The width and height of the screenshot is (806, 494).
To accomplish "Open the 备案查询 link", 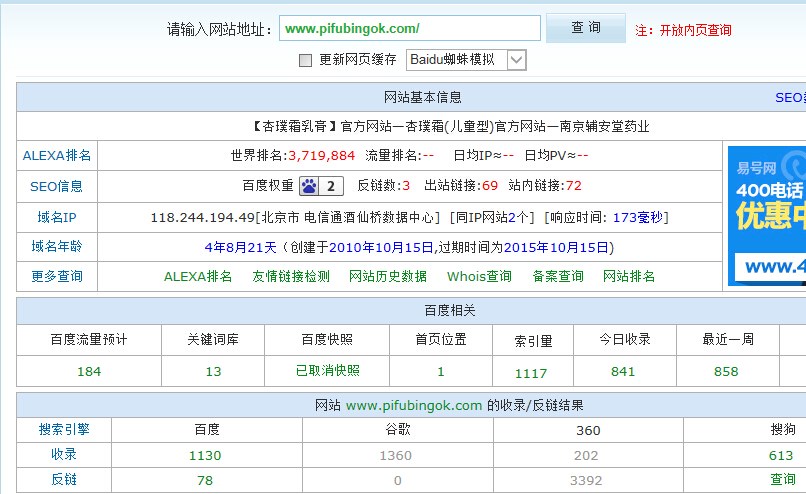I will click(558, 277).
